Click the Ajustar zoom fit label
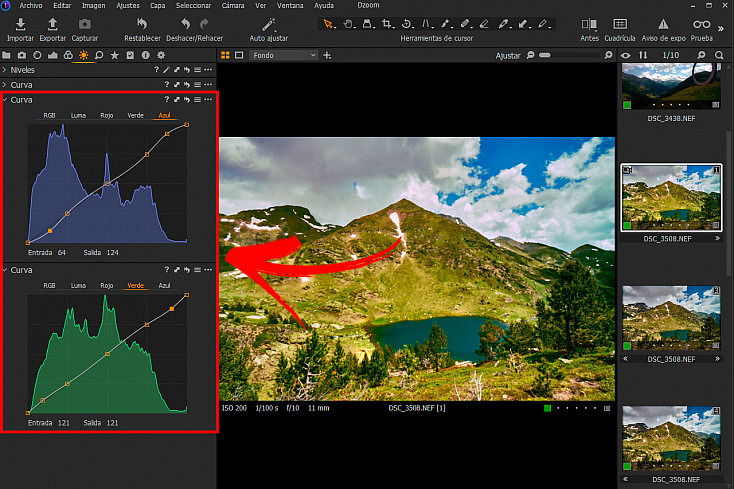The width and height of the screenshot is (734, 489). click(x=508, y=55)
